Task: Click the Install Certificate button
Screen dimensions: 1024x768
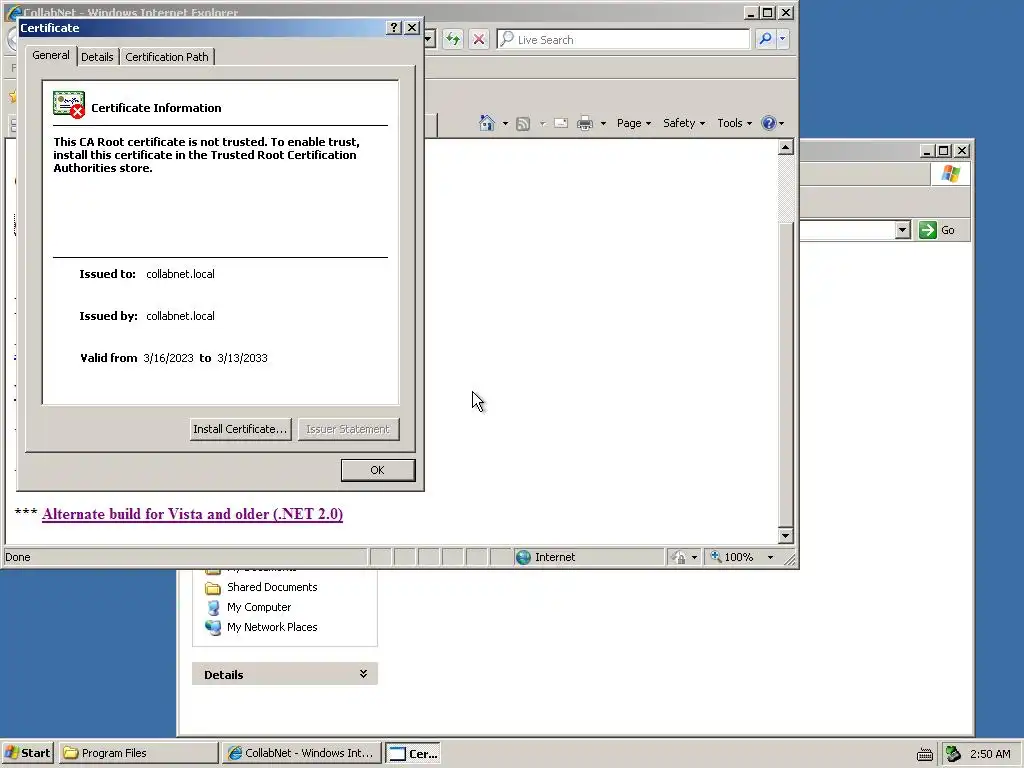Action: pyautogui.click(x=240, y=429)
